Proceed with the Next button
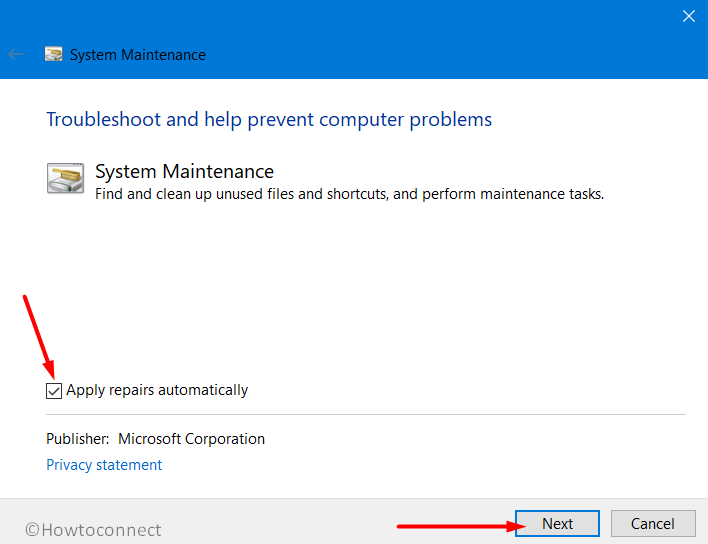708x544 pixels. (x=557, y=524)
